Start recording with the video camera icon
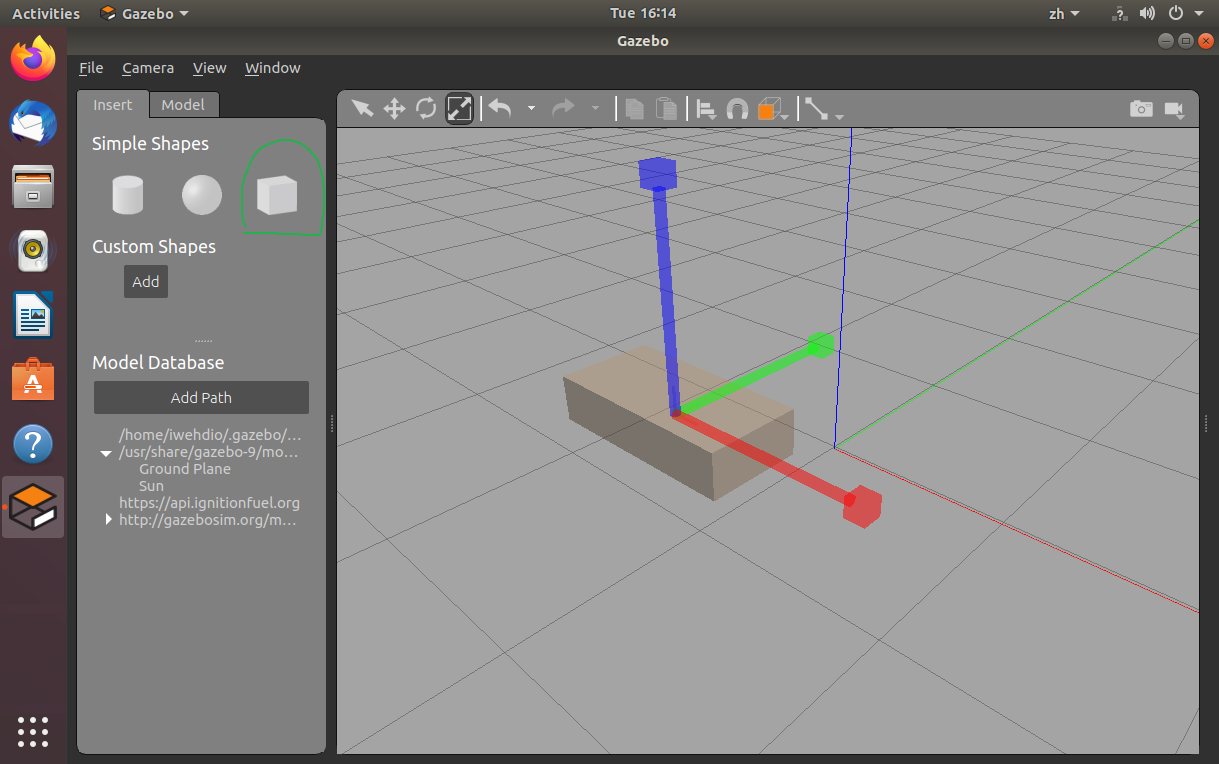This screenshot has width=1219, height=764. [x=1173, y=108]
